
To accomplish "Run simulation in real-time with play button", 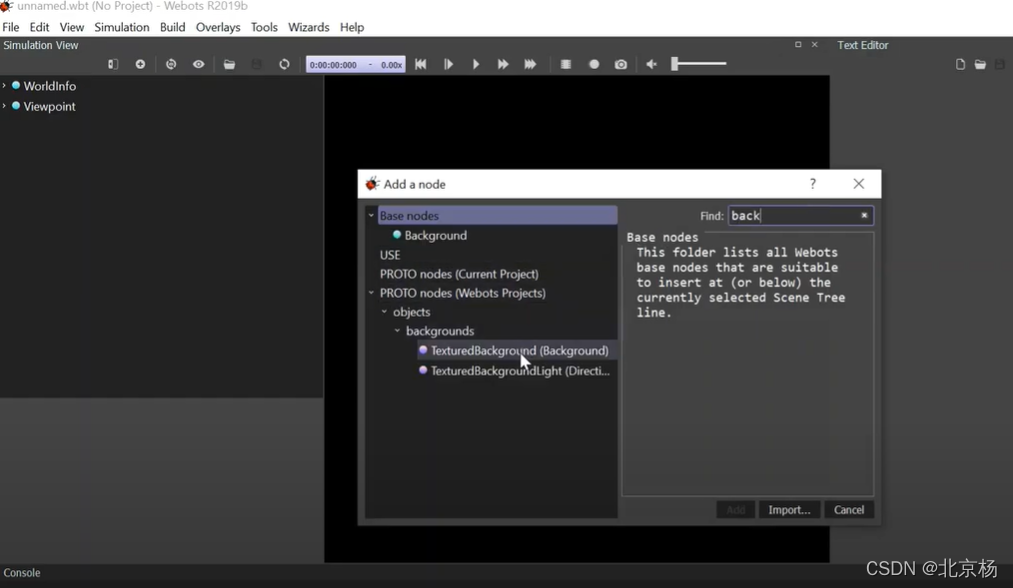I will (475, 64).
